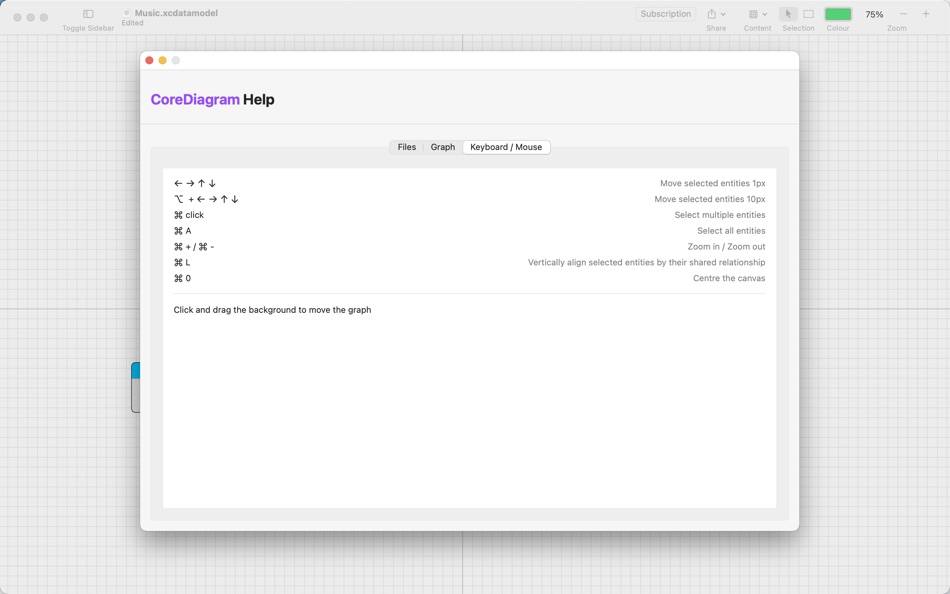Viewport: 950px width, 594px height.
Task: Click the 75% zoom value
Action: [x=874, y=15]
